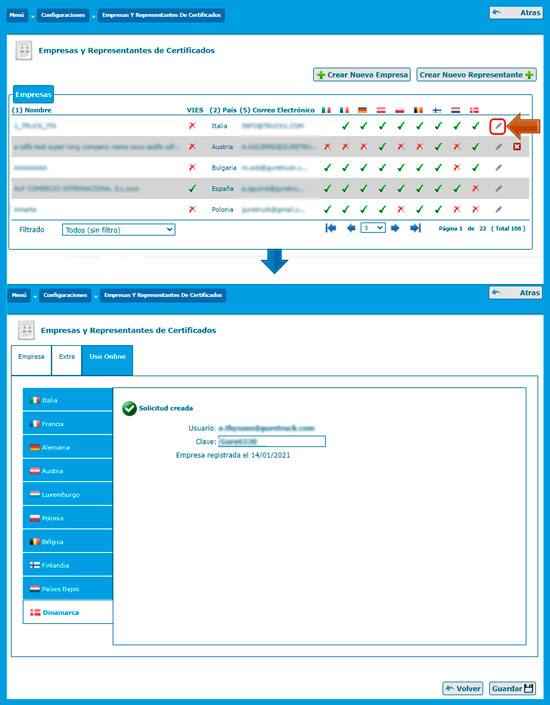Switch to the Extra tab
Image resolution: width=550 pixels, height=705 pixels.
click(67, 360)
